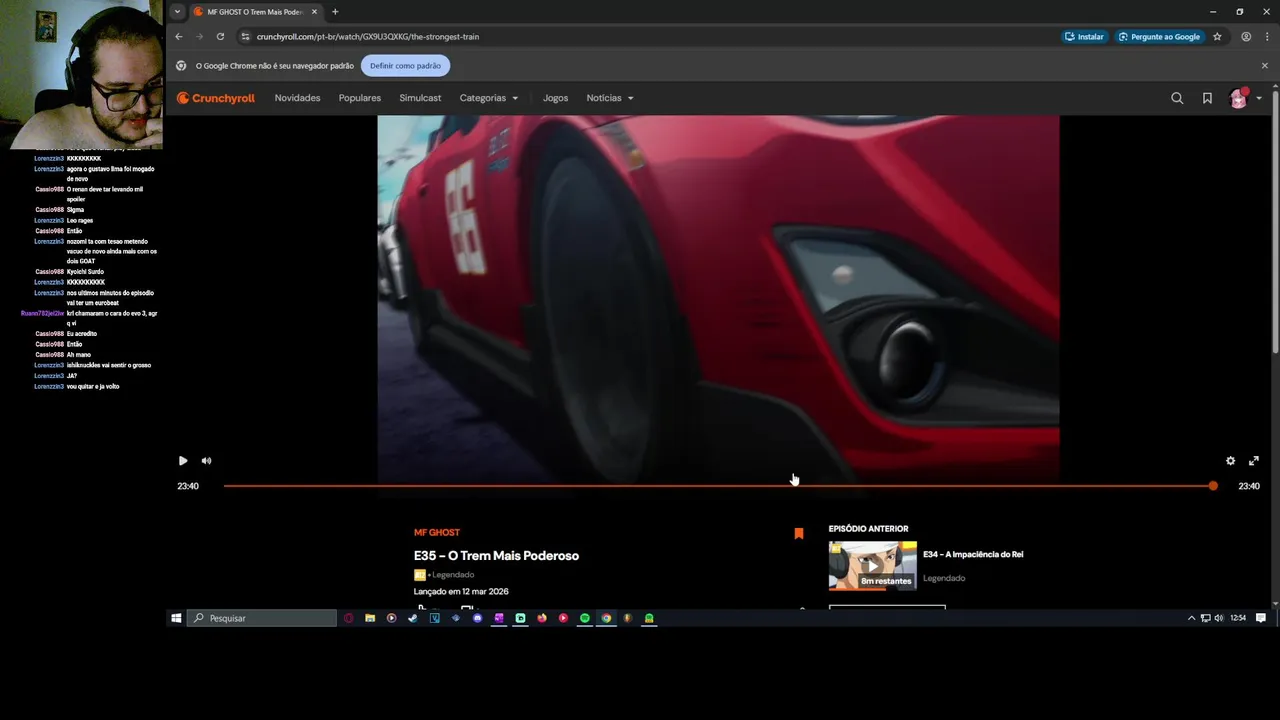The width and height of the screenshot is (1280, 720).
Task: Open the MF GHOST series link
Action: click(x=437, y=532)
